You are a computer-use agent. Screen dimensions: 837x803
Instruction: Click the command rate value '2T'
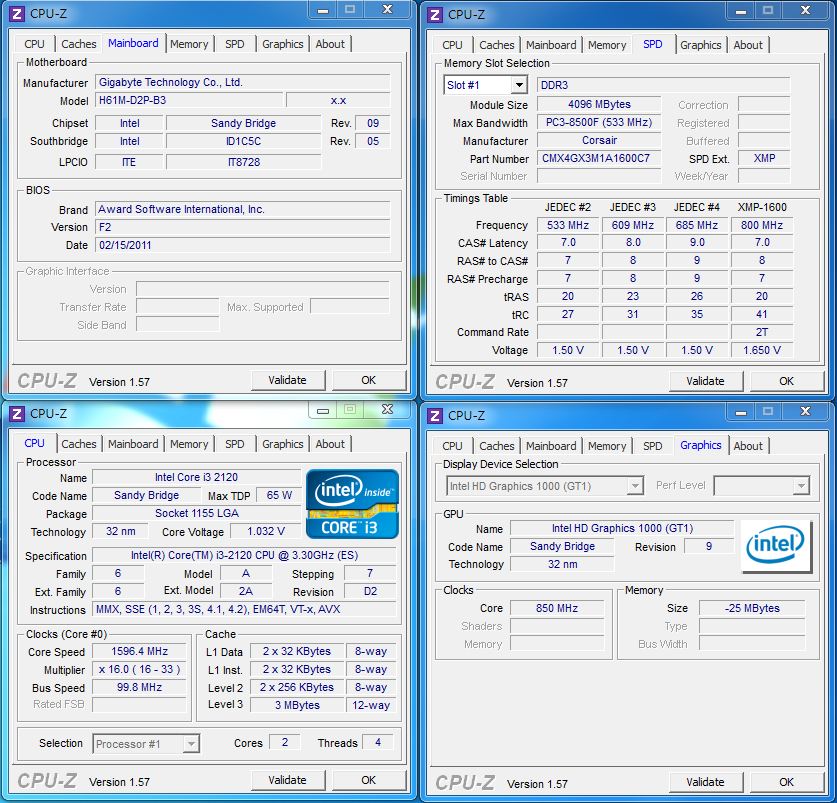pos(762,332)
